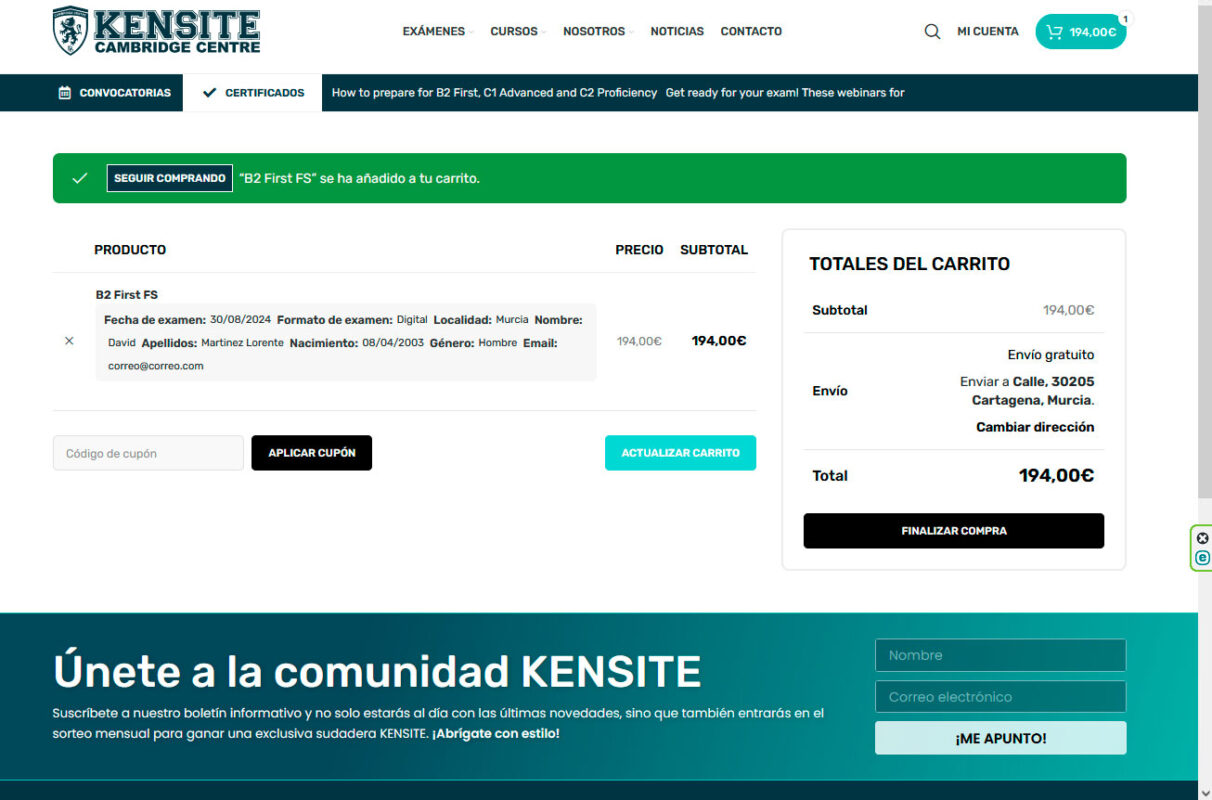This screenshot has width=1212, height=800.
Task: Subscribe with the ¡Me Apunto! button
Action: [x=1000, y=738]
